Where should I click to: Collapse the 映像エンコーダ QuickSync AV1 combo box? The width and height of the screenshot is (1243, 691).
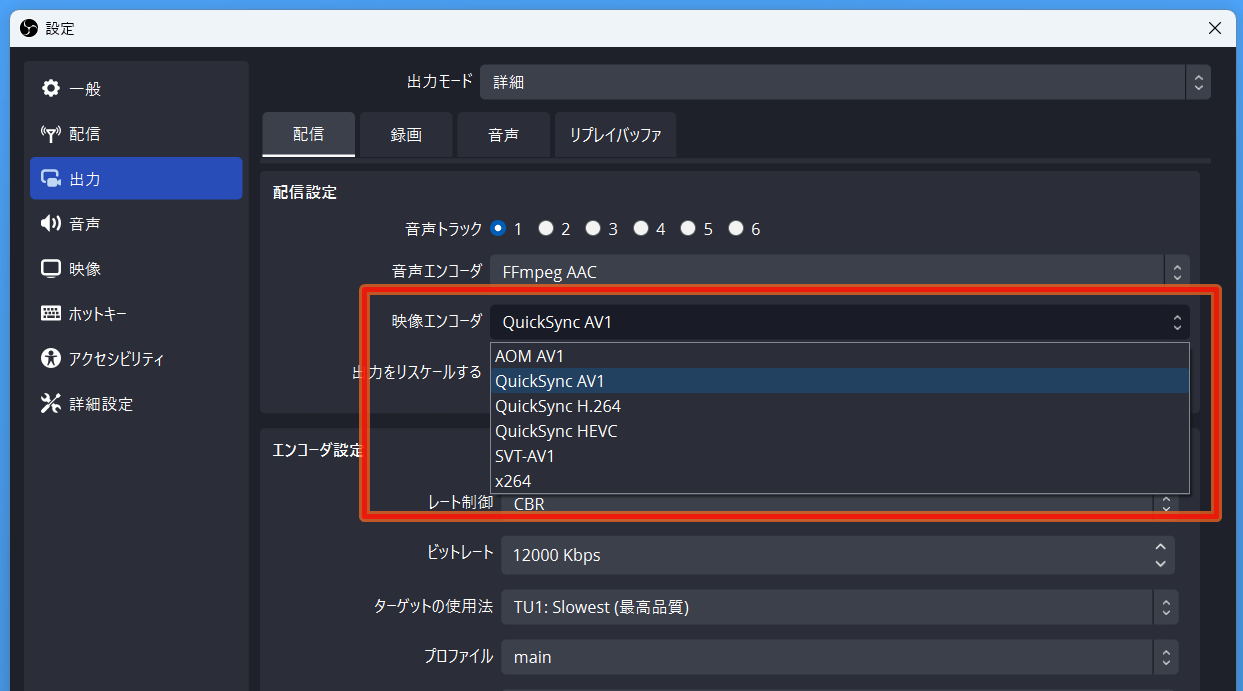click(839, 322)
